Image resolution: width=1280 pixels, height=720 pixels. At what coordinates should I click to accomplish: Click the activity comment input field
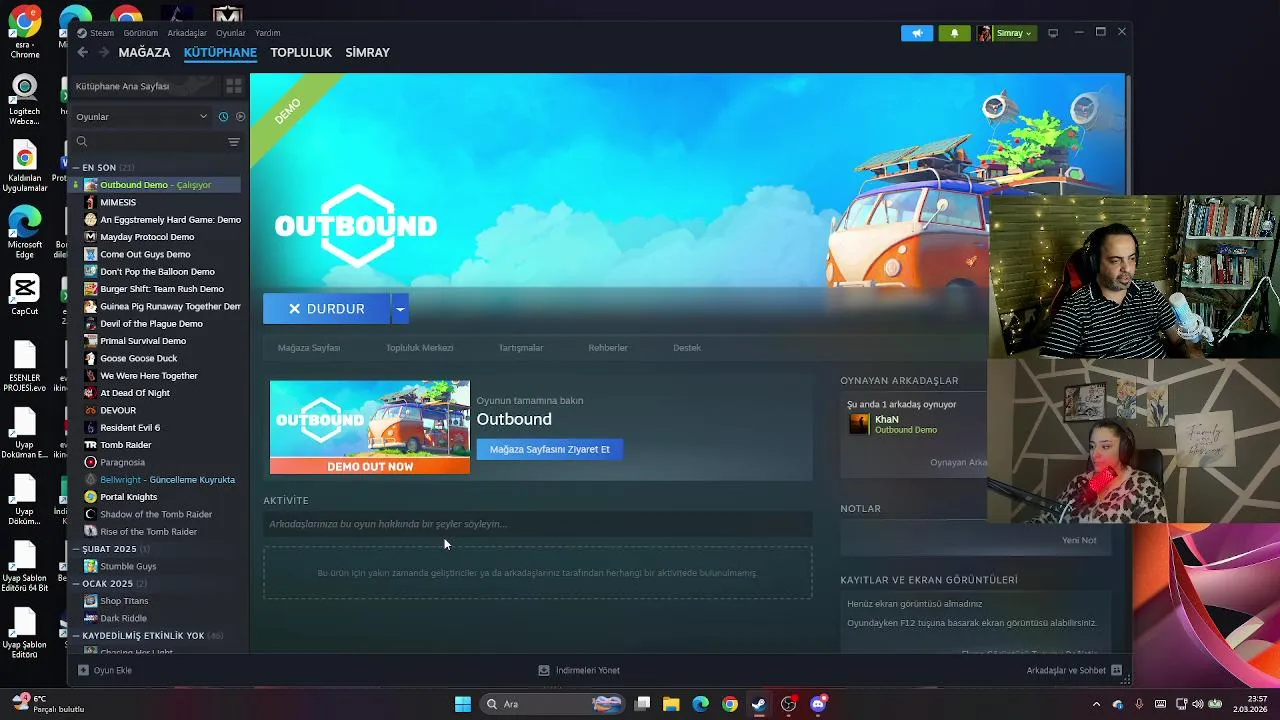tap(538, 524)
